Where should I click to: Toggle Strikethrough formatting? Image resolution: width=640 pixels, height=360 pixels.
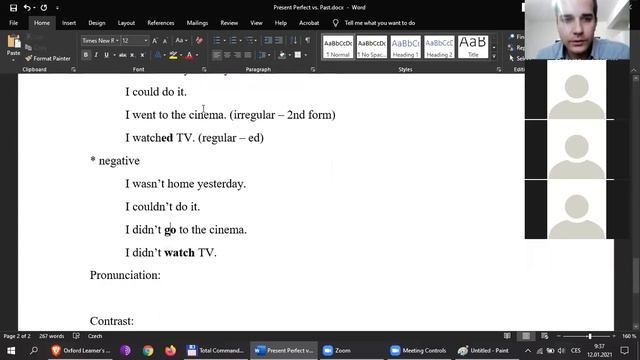pos(122,55)
